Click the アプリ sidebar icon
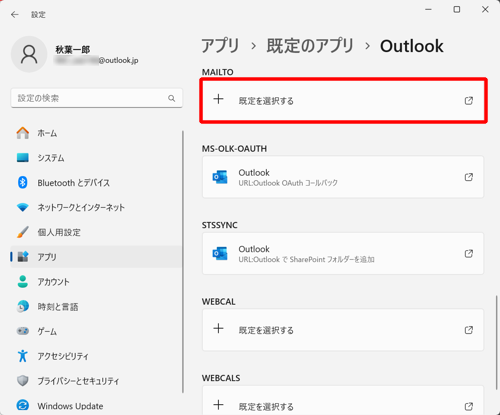Viewport: 500px width, 415px height. pyautogui.click(x=23, y=257)
